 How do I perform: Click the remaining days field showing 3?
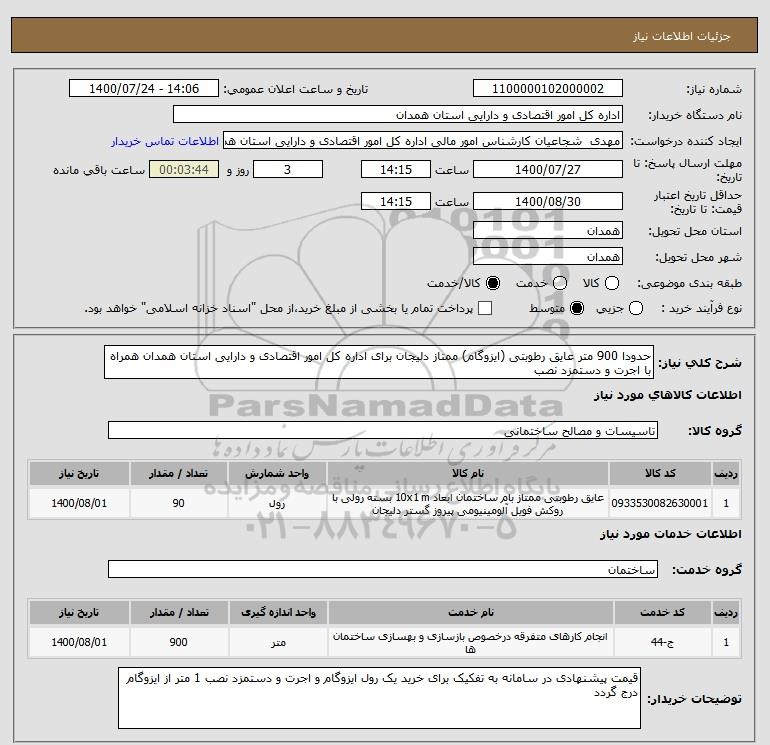[288, 169]
